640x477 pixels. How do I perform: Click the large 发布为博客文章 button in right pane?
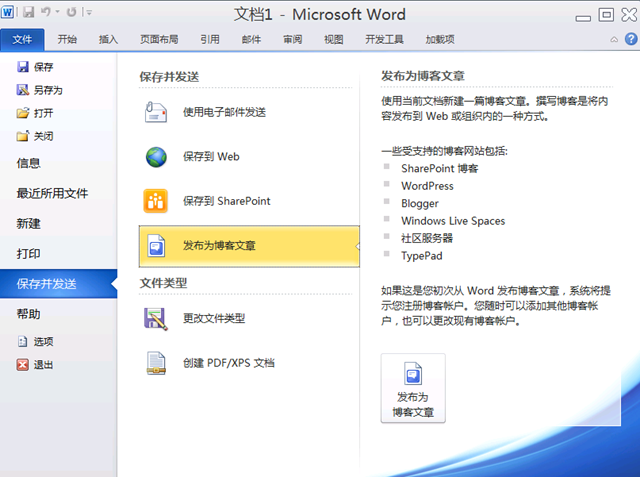413,388
